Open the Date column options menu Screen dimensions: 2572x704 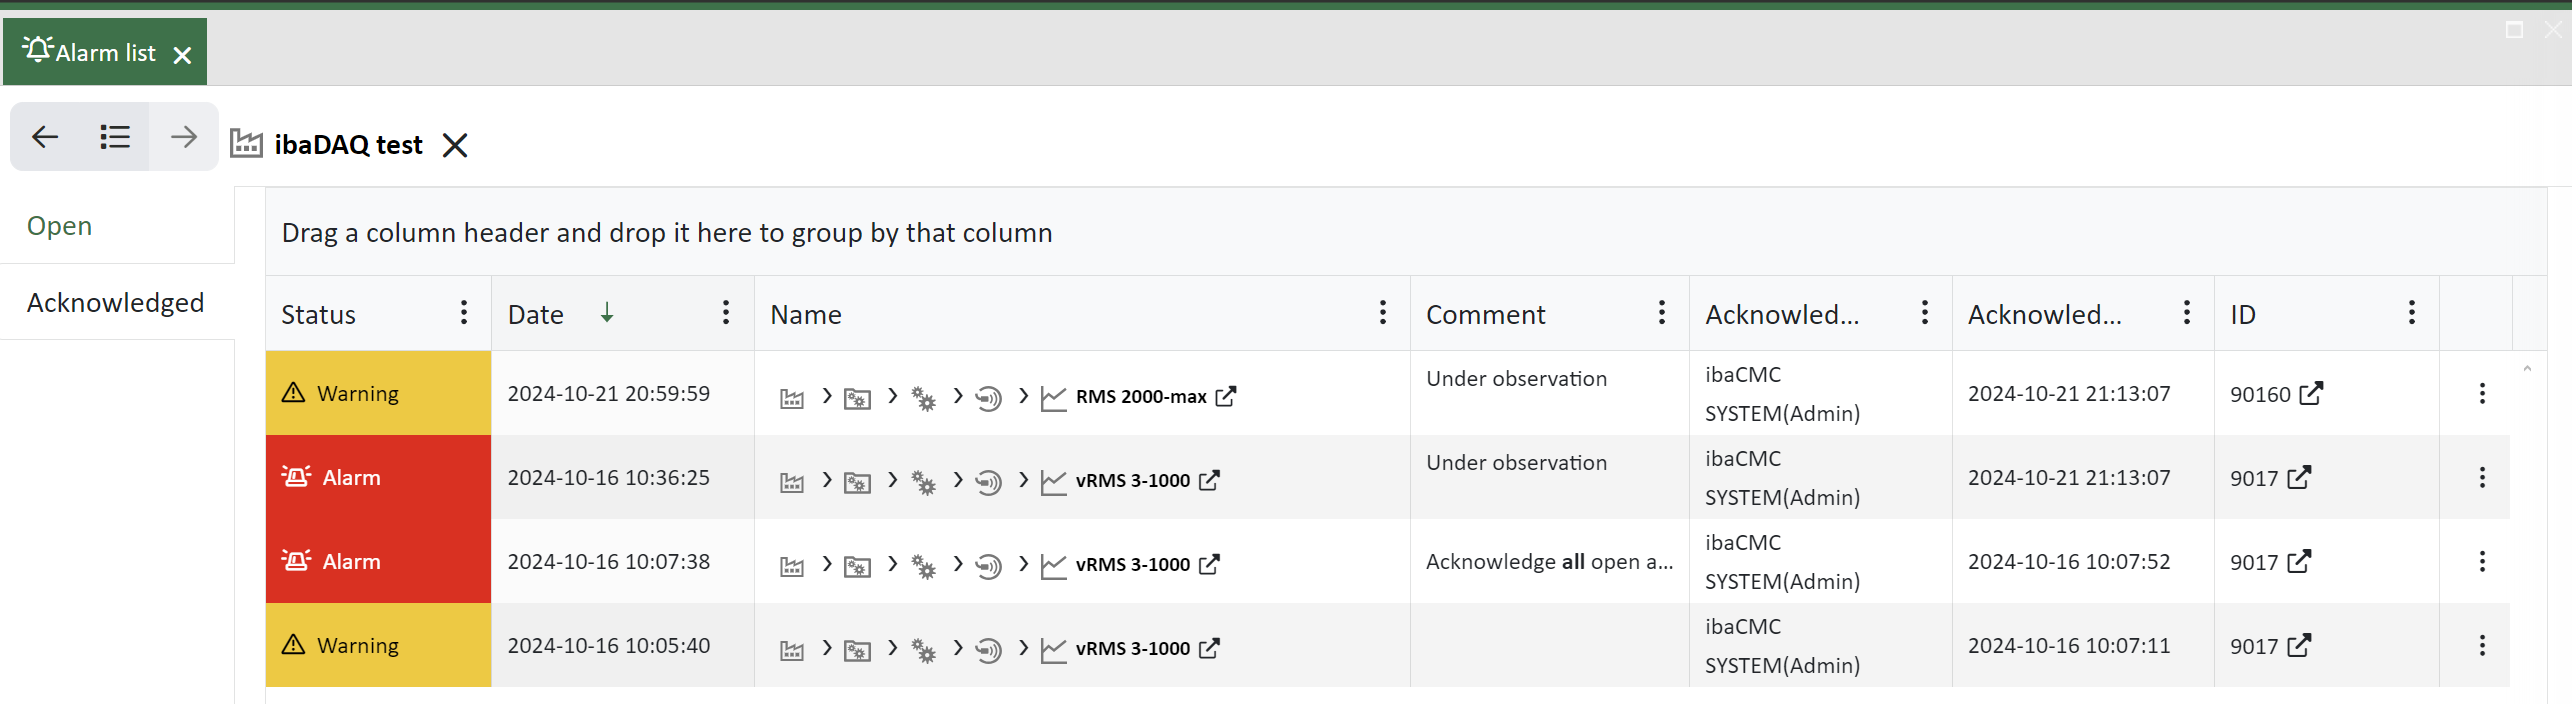pos(726,313)
